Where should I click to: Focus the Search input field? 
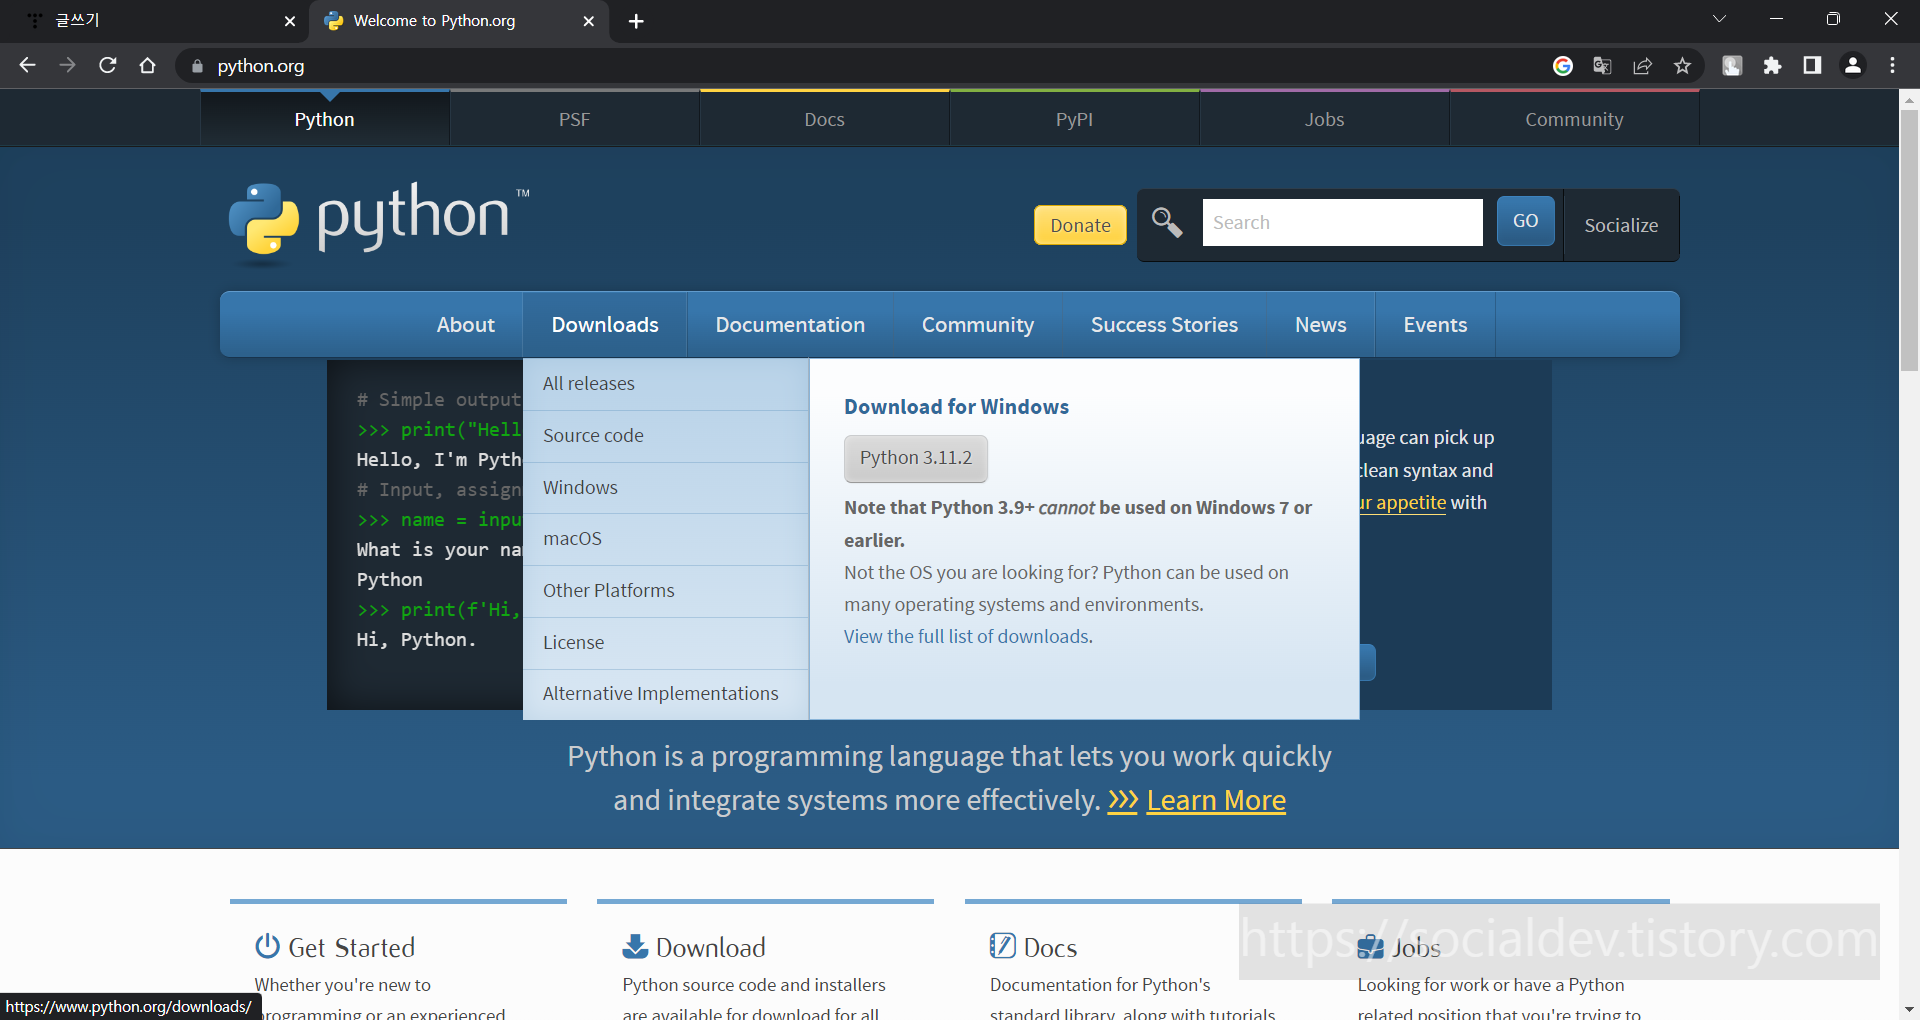pos(1342,222)
